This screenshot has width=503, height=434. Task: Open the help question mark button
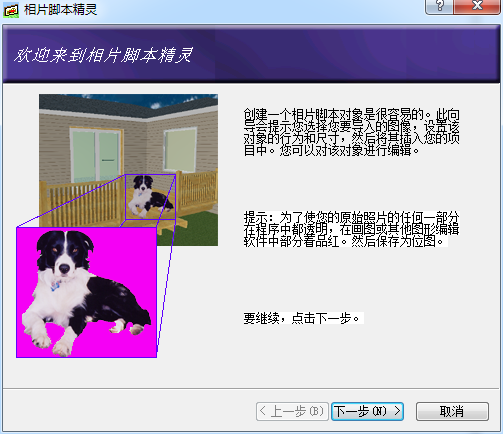pyautogui.click(x=439, y=6)
